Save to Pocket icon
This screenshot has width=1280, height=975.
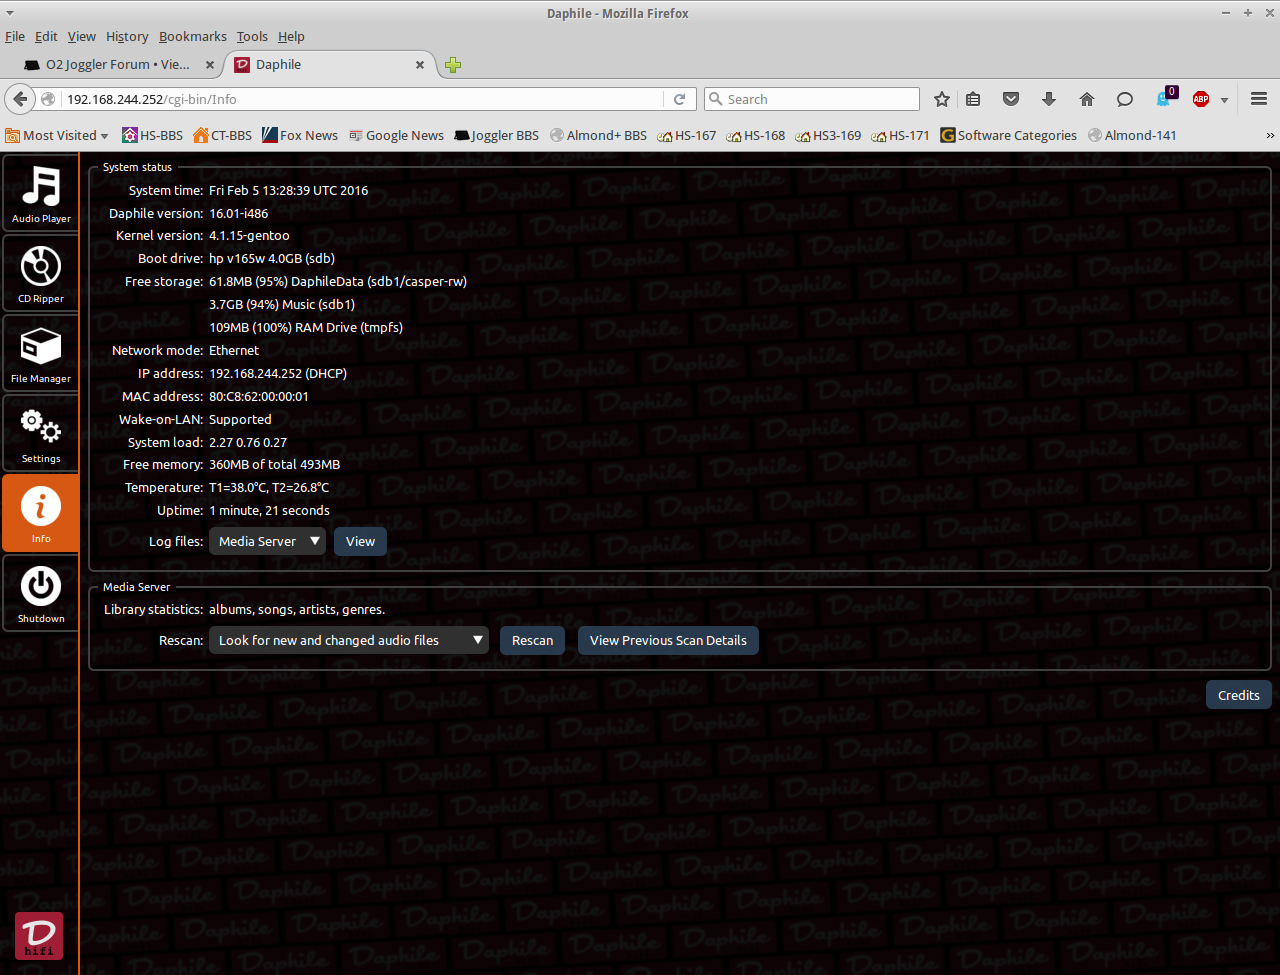click(1011, 99)
